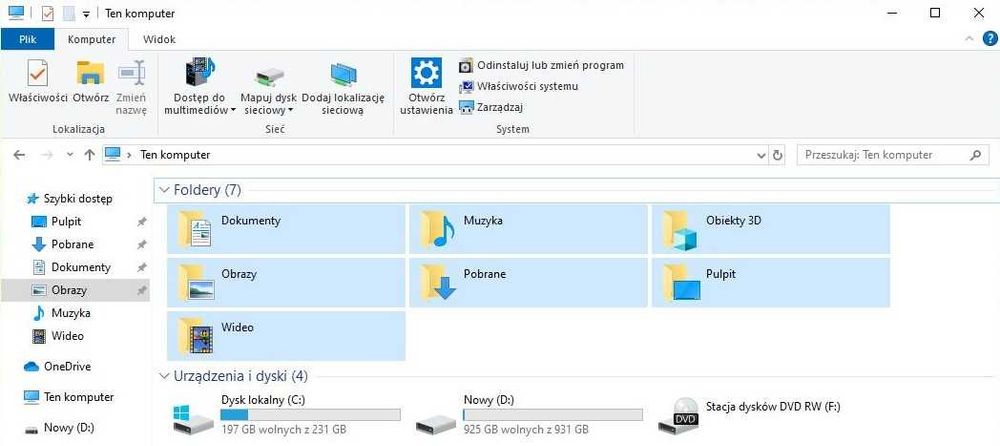Open Customize Quick Access Toolbar dropdown arrow

[86, 13]
